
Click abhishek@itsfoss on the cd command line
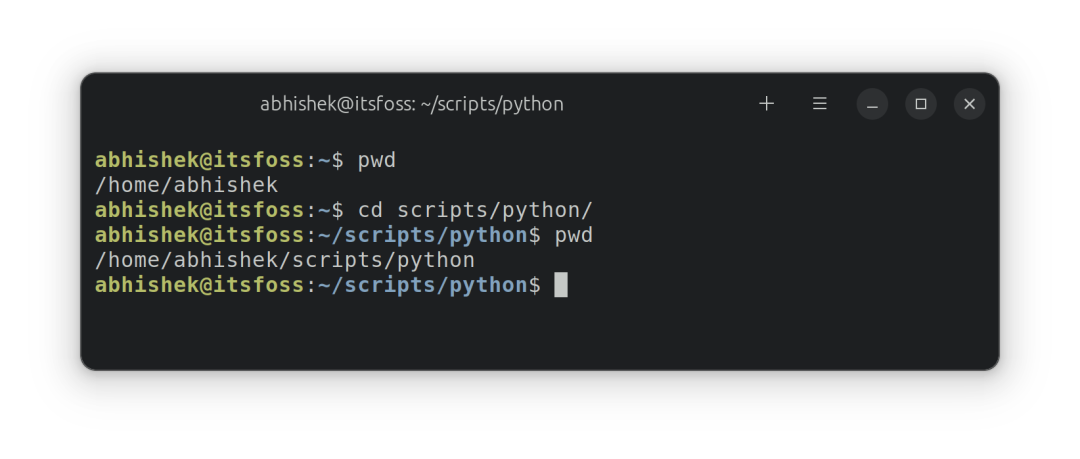tap(199, 210)
